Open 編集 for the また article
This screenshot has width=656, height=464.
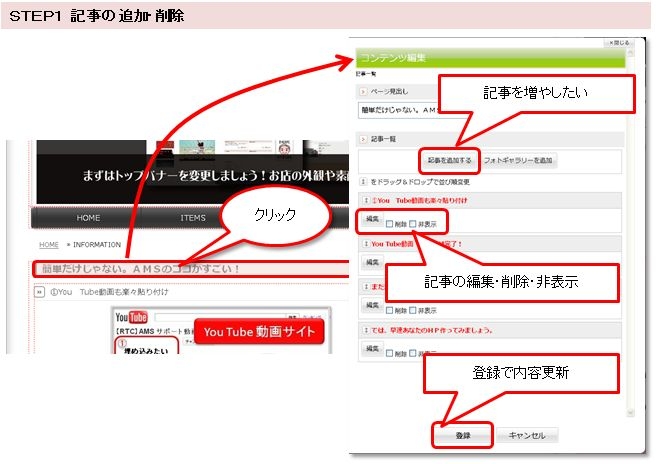(372, 305)
